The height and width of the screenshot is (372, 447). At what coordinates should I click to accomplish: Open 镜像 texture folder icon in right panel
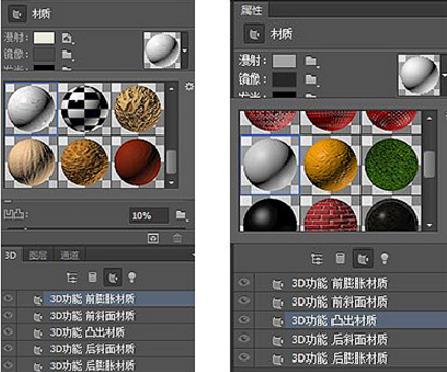(311, 80)
